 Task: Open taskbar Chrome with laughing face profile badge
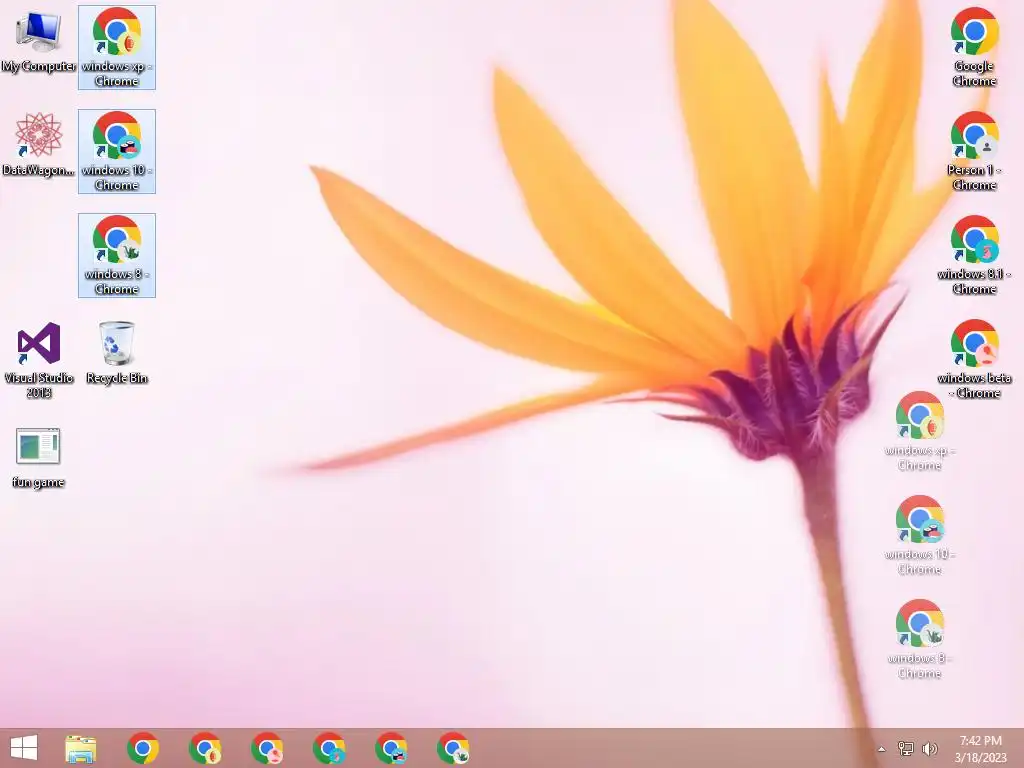[x=391, y=748]
